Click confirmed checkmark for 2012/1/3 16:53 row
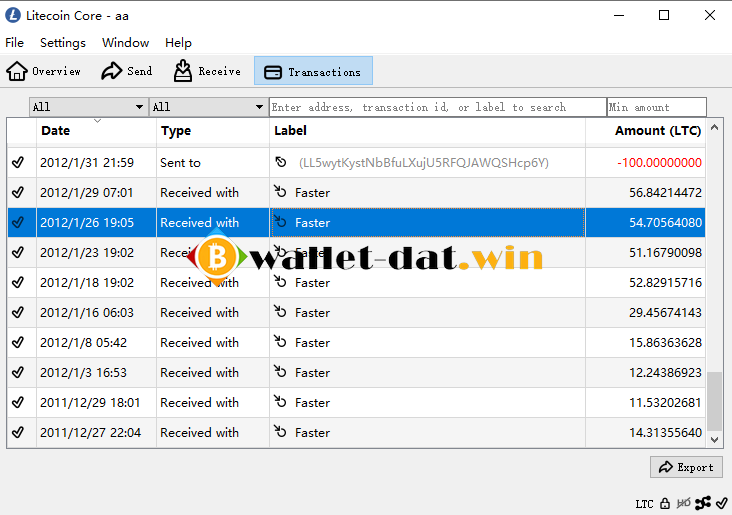This screenshot has height=515, width=732. pyautogui.click(x=18, y=373)
